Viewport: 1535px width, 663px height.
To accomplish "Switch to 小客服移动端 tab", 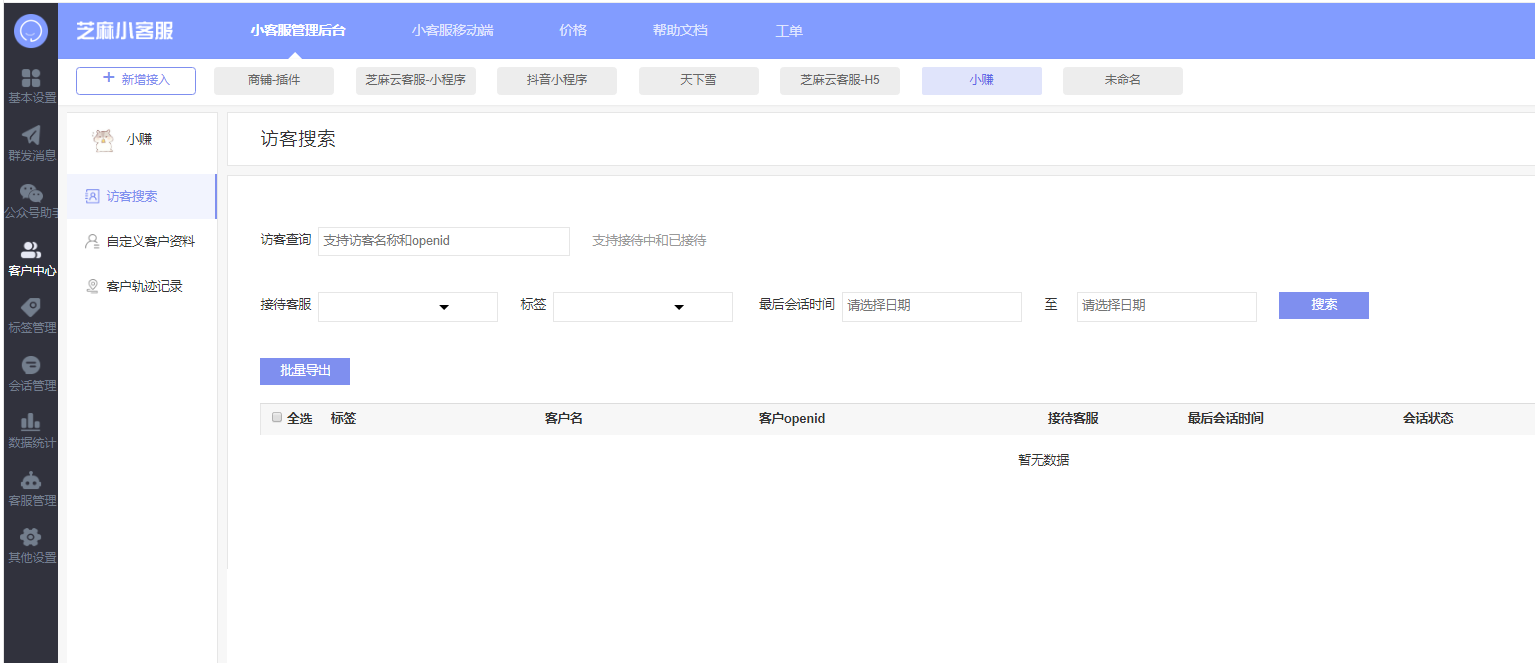I will [x=452, y=30].
